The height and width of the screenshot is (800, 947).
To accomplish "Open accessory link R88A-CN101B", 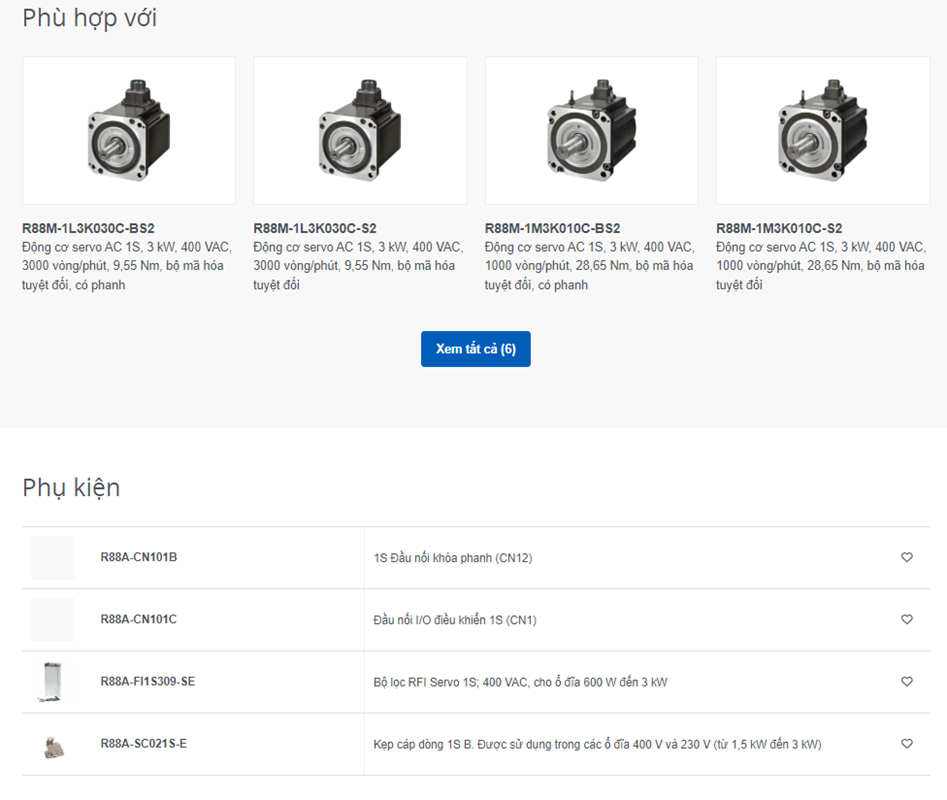I will 139,557.
